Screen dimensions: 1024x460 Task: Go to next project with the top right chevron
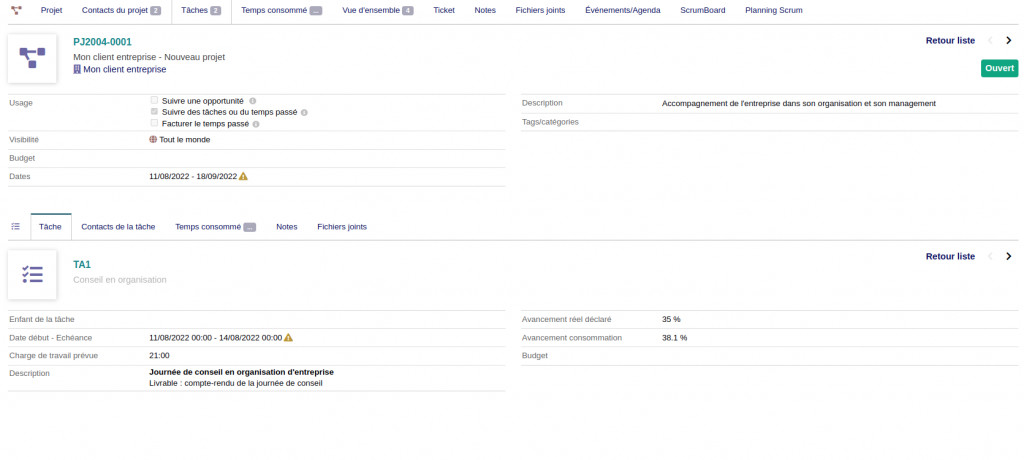pyautogui.click(x=1008, y=41)
